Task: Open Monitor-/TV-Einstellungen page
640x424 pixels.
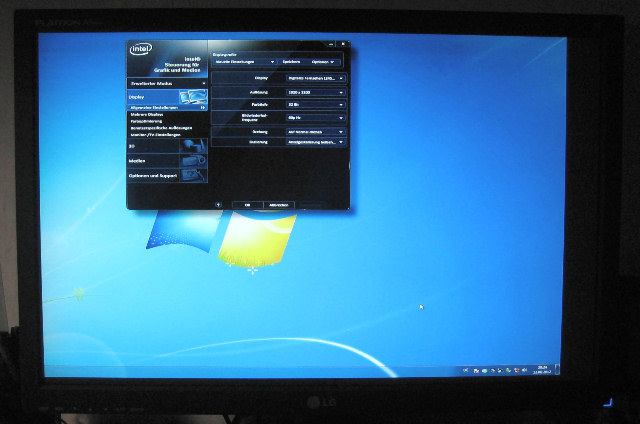Action: pyautogui.click(x=156, y=135)
